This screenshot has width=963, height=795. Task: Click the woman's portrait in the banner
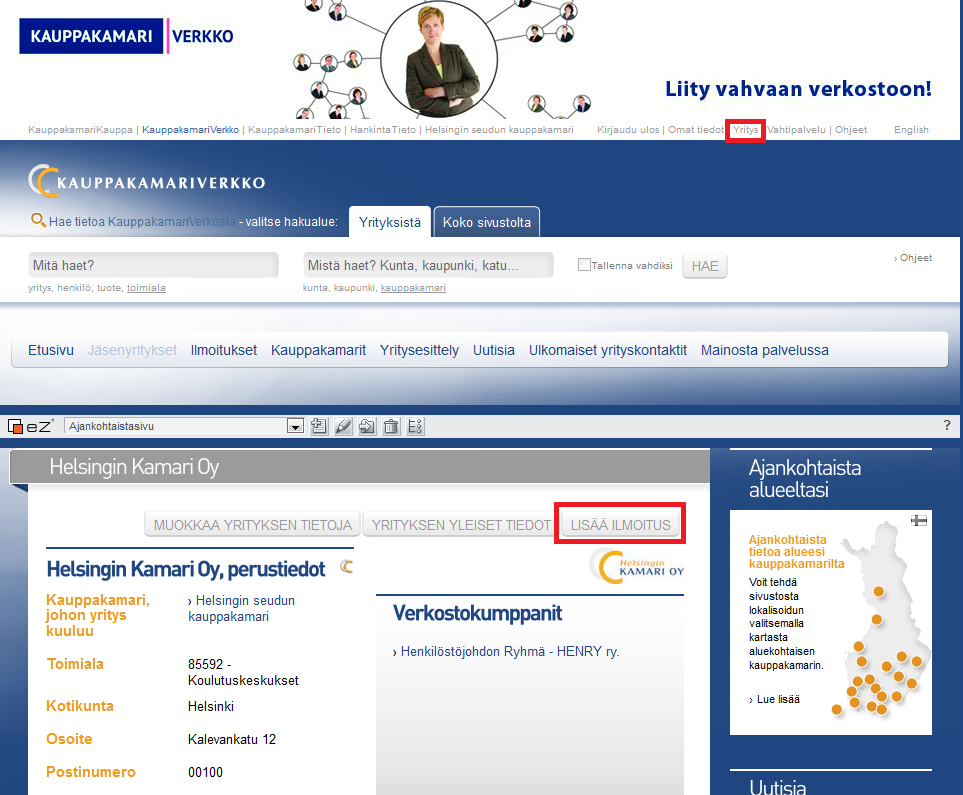click(439, 59)
